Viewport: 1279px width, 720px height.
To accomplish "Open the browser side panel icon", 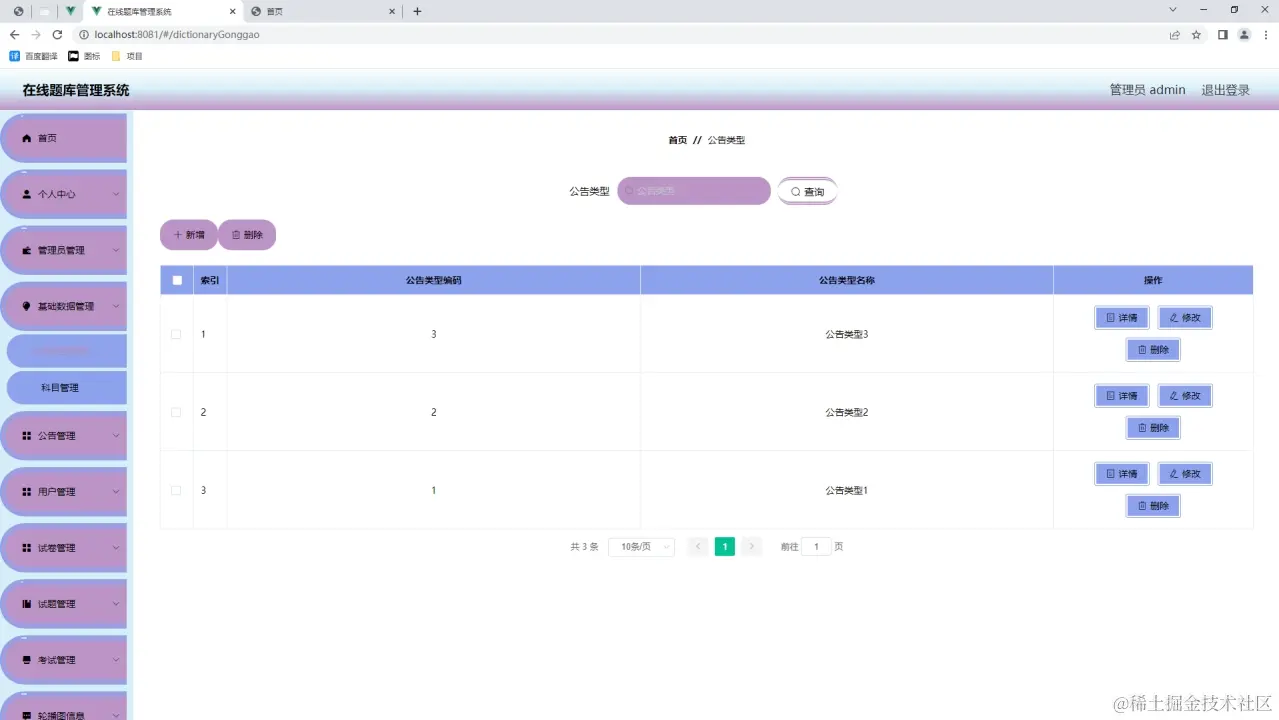I will click(1222, 34).
